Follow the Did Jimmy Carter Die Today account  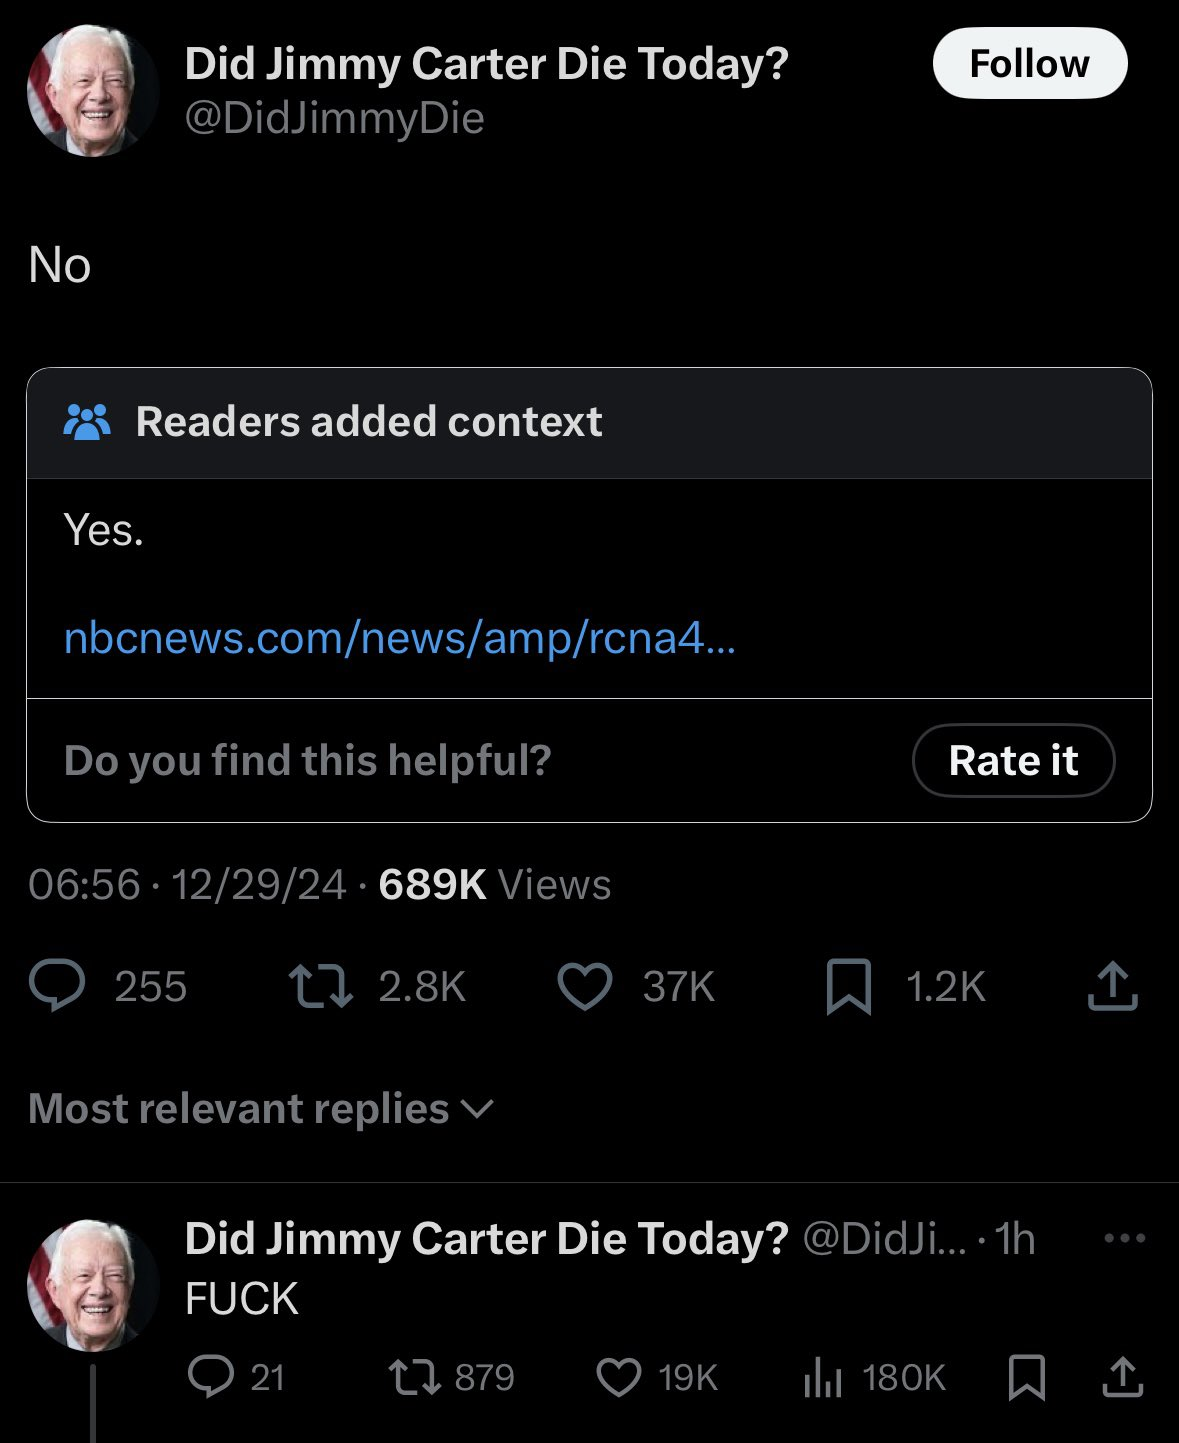click(1029, 64)
